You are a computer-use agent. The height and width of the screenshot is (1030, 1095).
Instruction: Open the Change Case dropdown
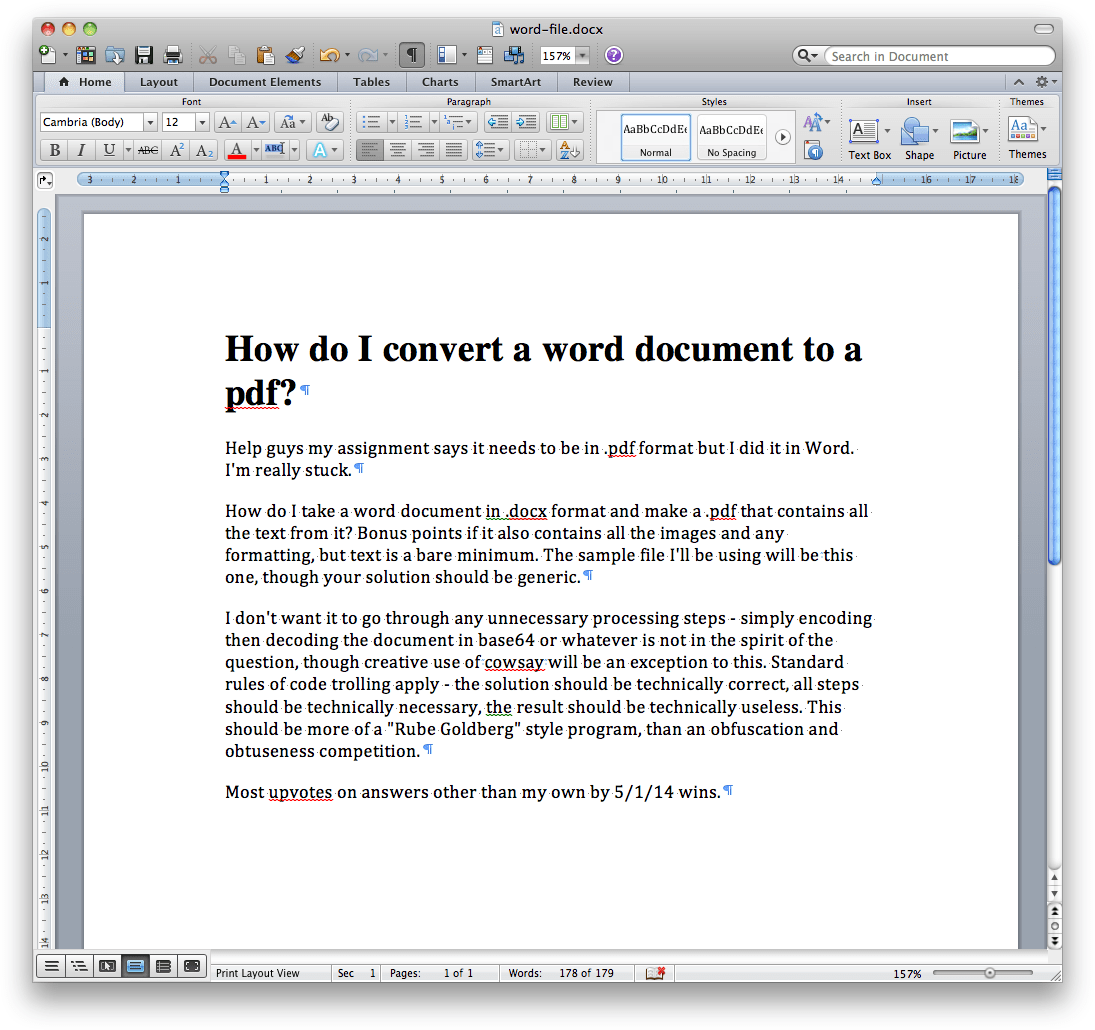pyautogui.click(x=292, y=123)
